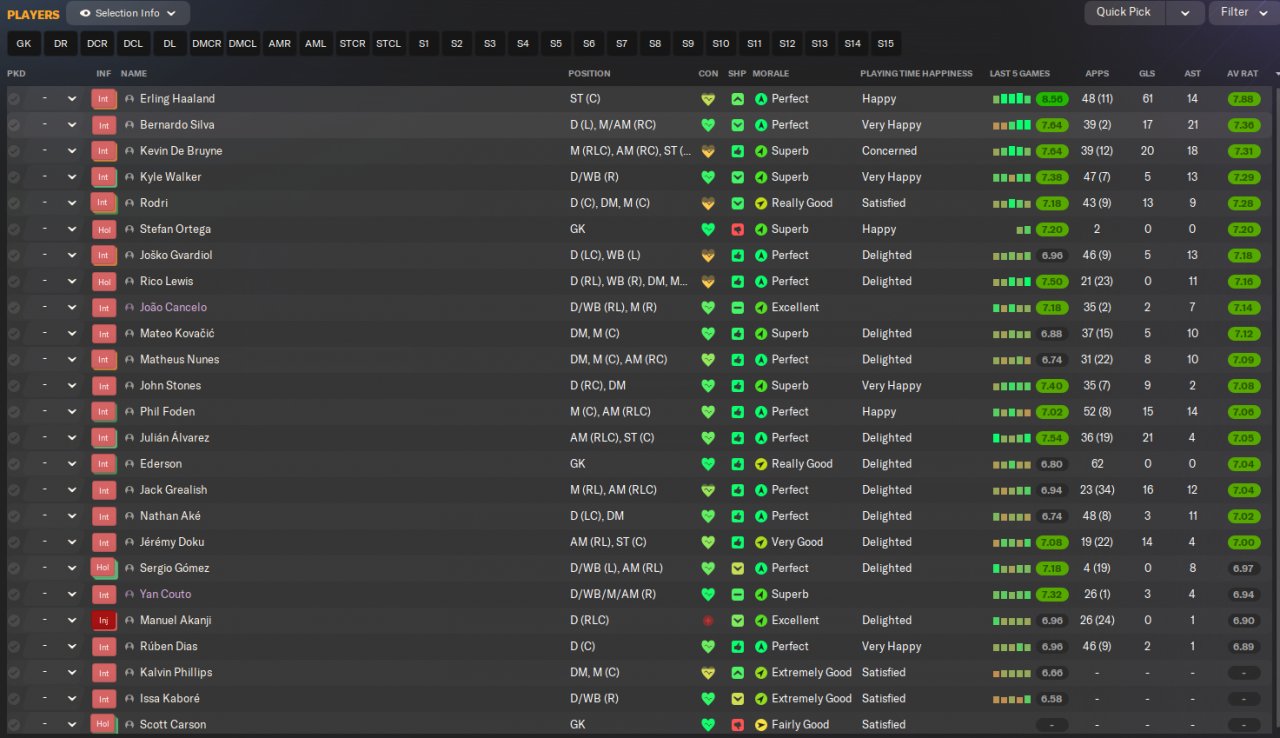Open the arrow dropdown beside Quick Pick
This screenshot has height=738, width=1280.
pyautogui.click(x=1185, y=12)
